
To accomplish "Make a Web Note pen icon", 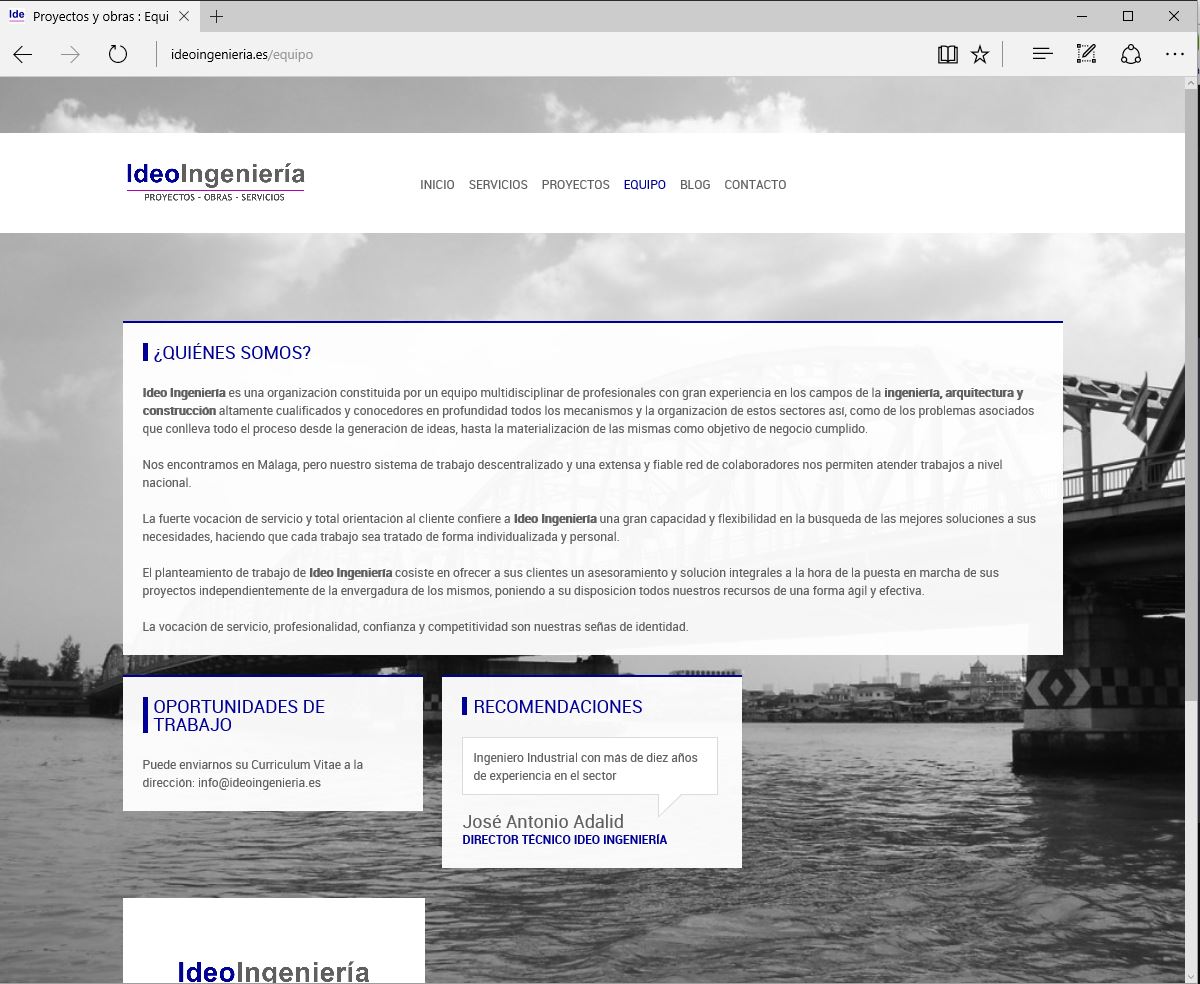I will tap(1086, 55).
